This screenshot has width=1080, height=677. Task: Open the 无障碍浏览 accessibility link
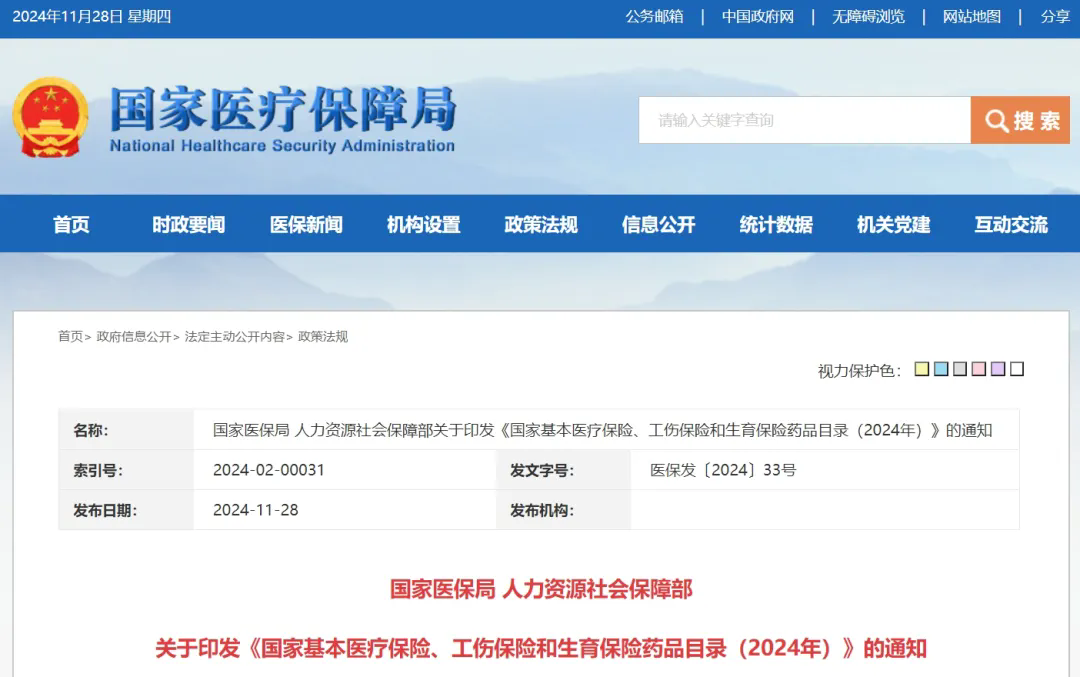click(868, 17)
